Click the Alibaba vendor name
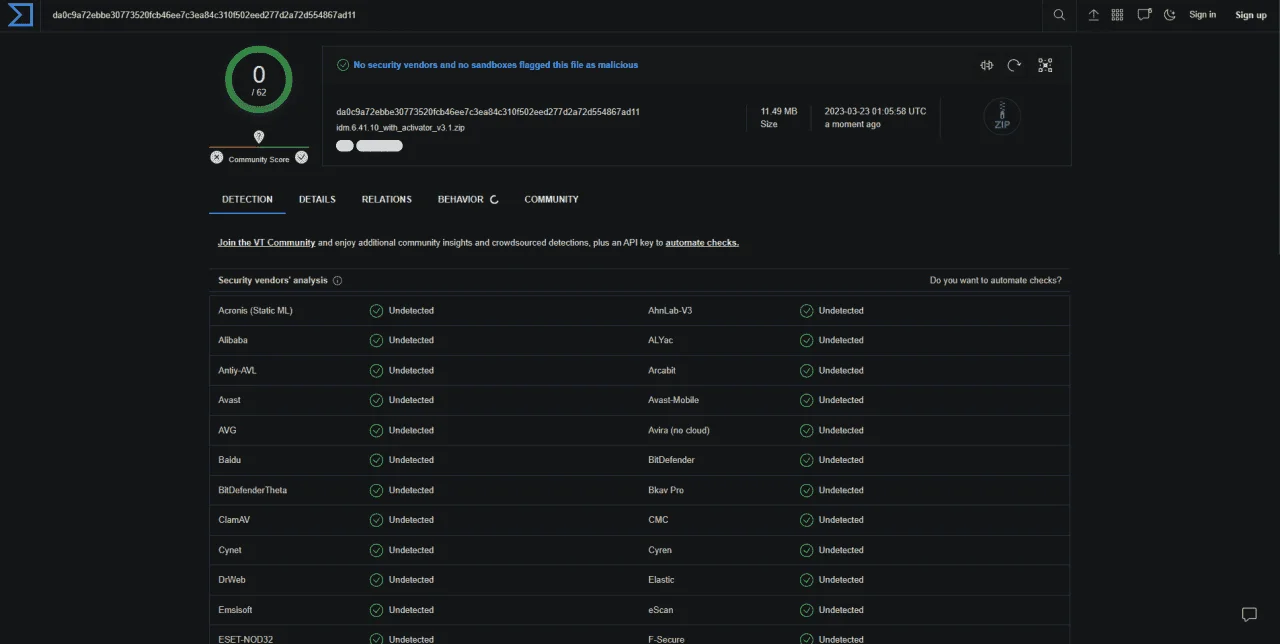 click(x=233, y=341)
